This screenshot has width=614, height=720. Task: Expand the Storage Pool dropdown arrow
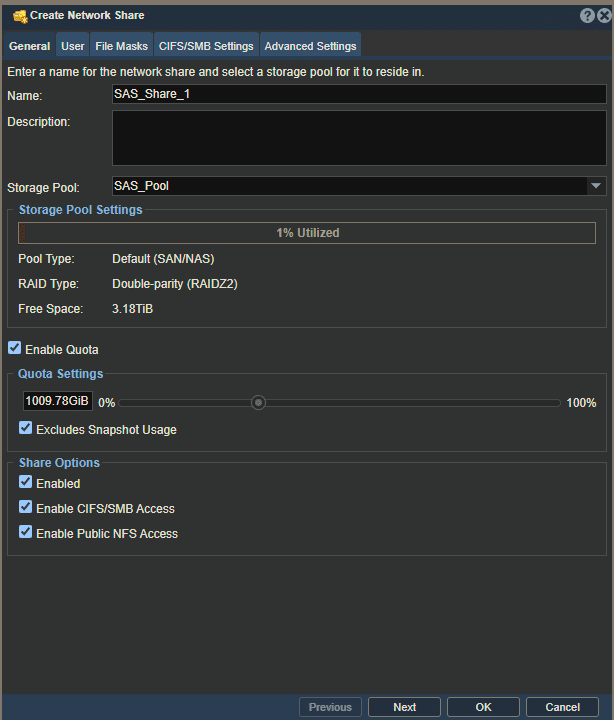(596, 186)
